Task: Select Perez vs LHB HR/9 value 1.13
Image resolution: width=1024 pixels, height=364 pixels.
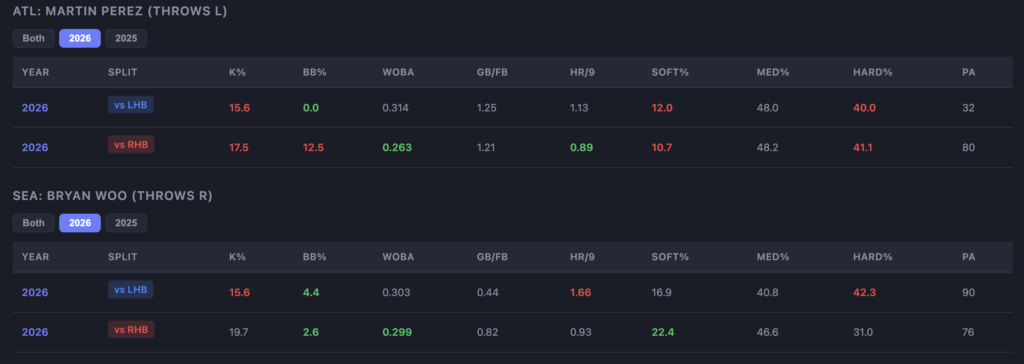Action: click(579, 108)
